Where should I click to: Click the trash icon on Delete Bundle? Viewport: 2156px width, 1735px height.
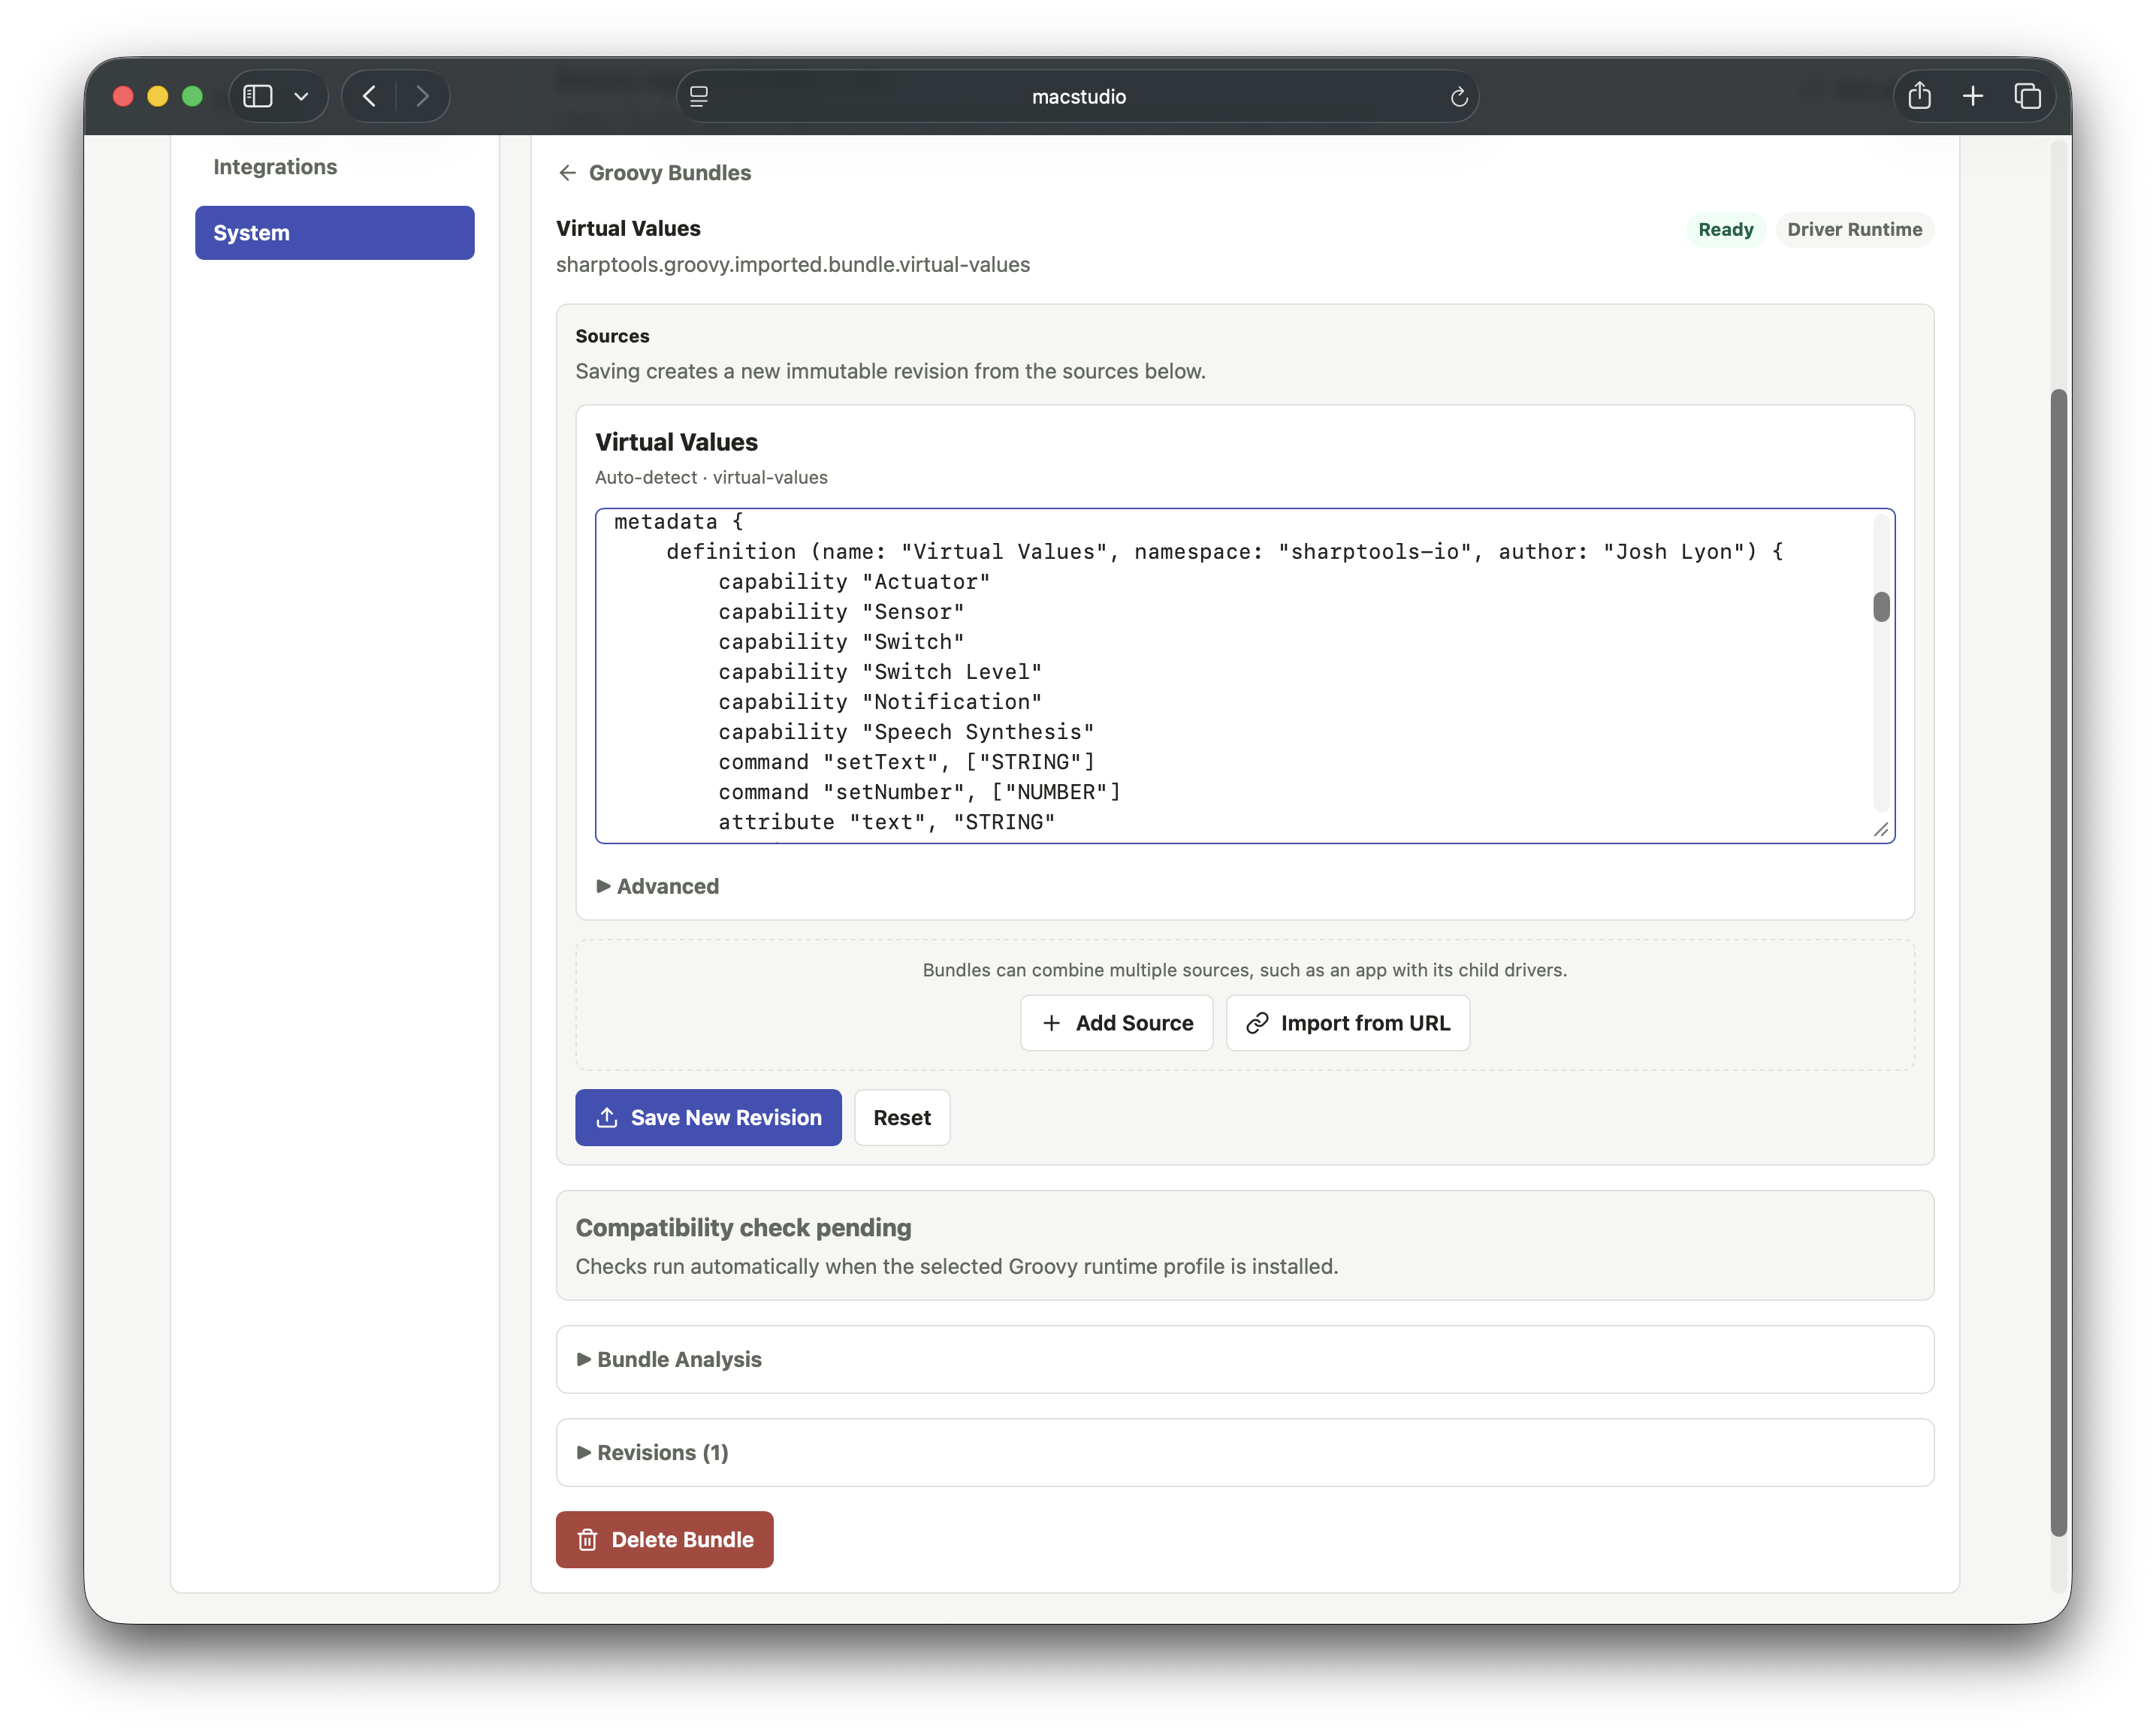[587, 1539]
